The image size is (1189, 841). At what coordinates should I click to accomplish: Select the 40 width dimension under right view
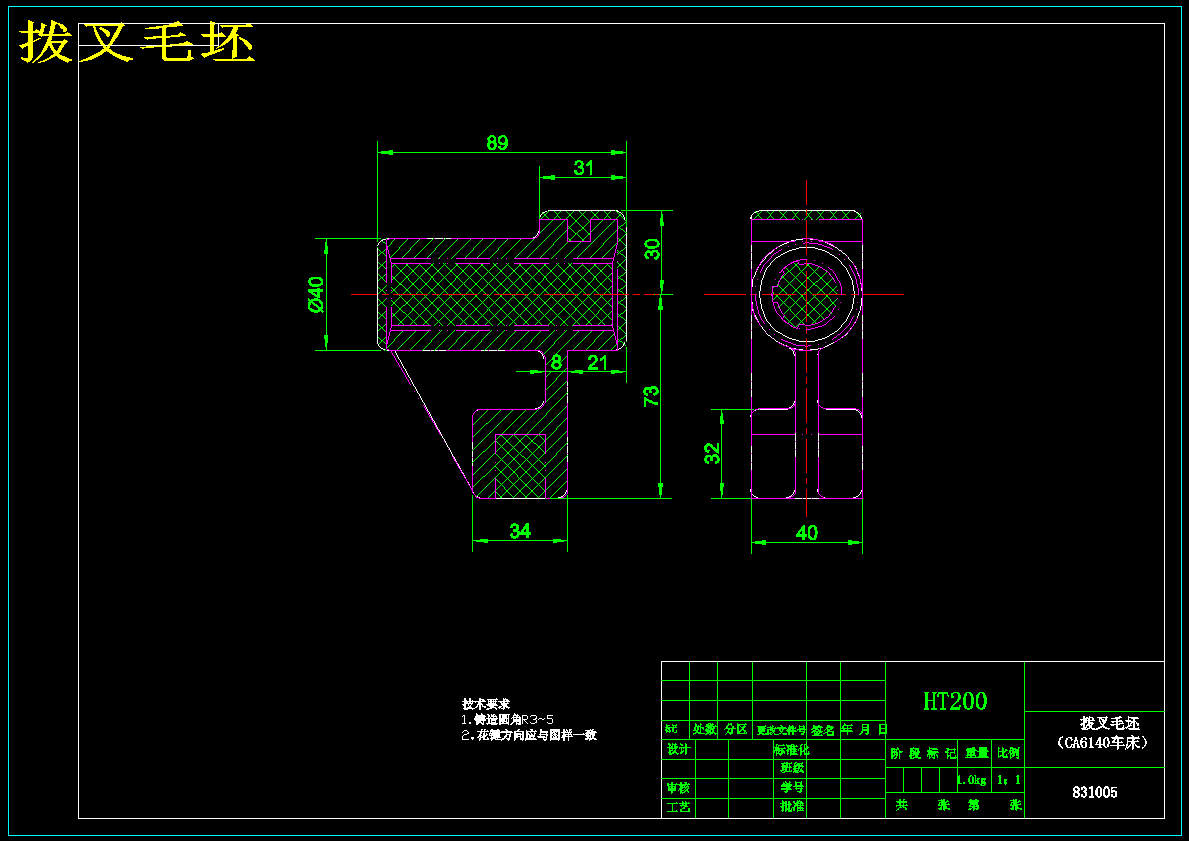coord(807,533)
